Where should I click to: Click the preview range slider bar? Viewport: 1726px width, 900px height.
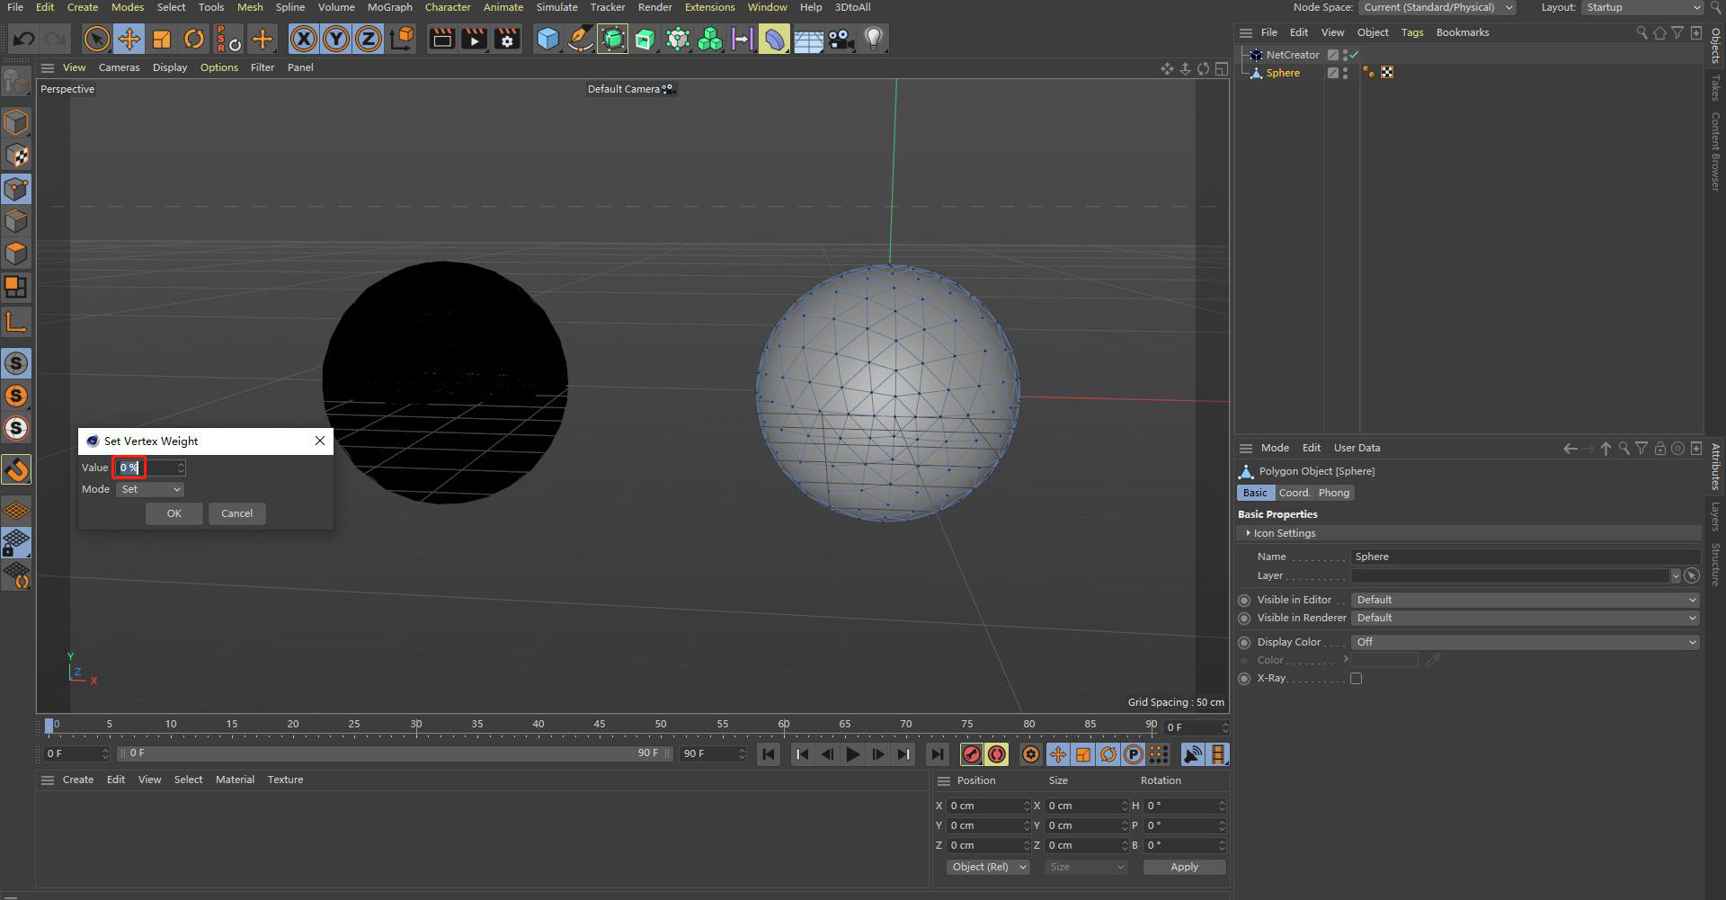click(394, 753)
